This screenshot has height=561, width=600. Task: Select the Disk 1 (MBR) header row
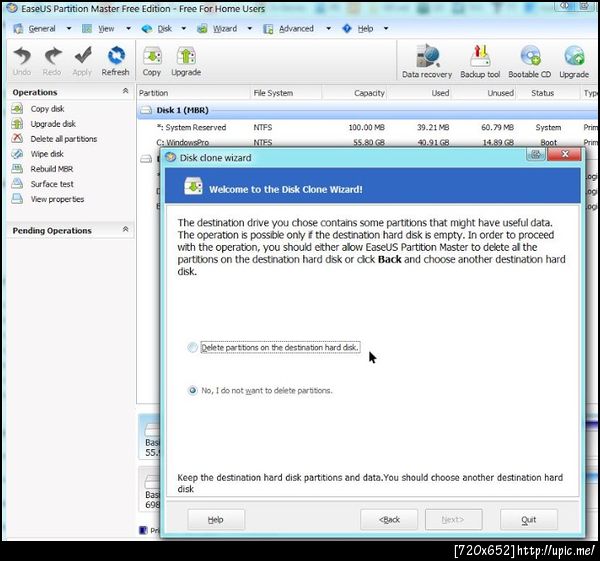[x=367, y=110]
